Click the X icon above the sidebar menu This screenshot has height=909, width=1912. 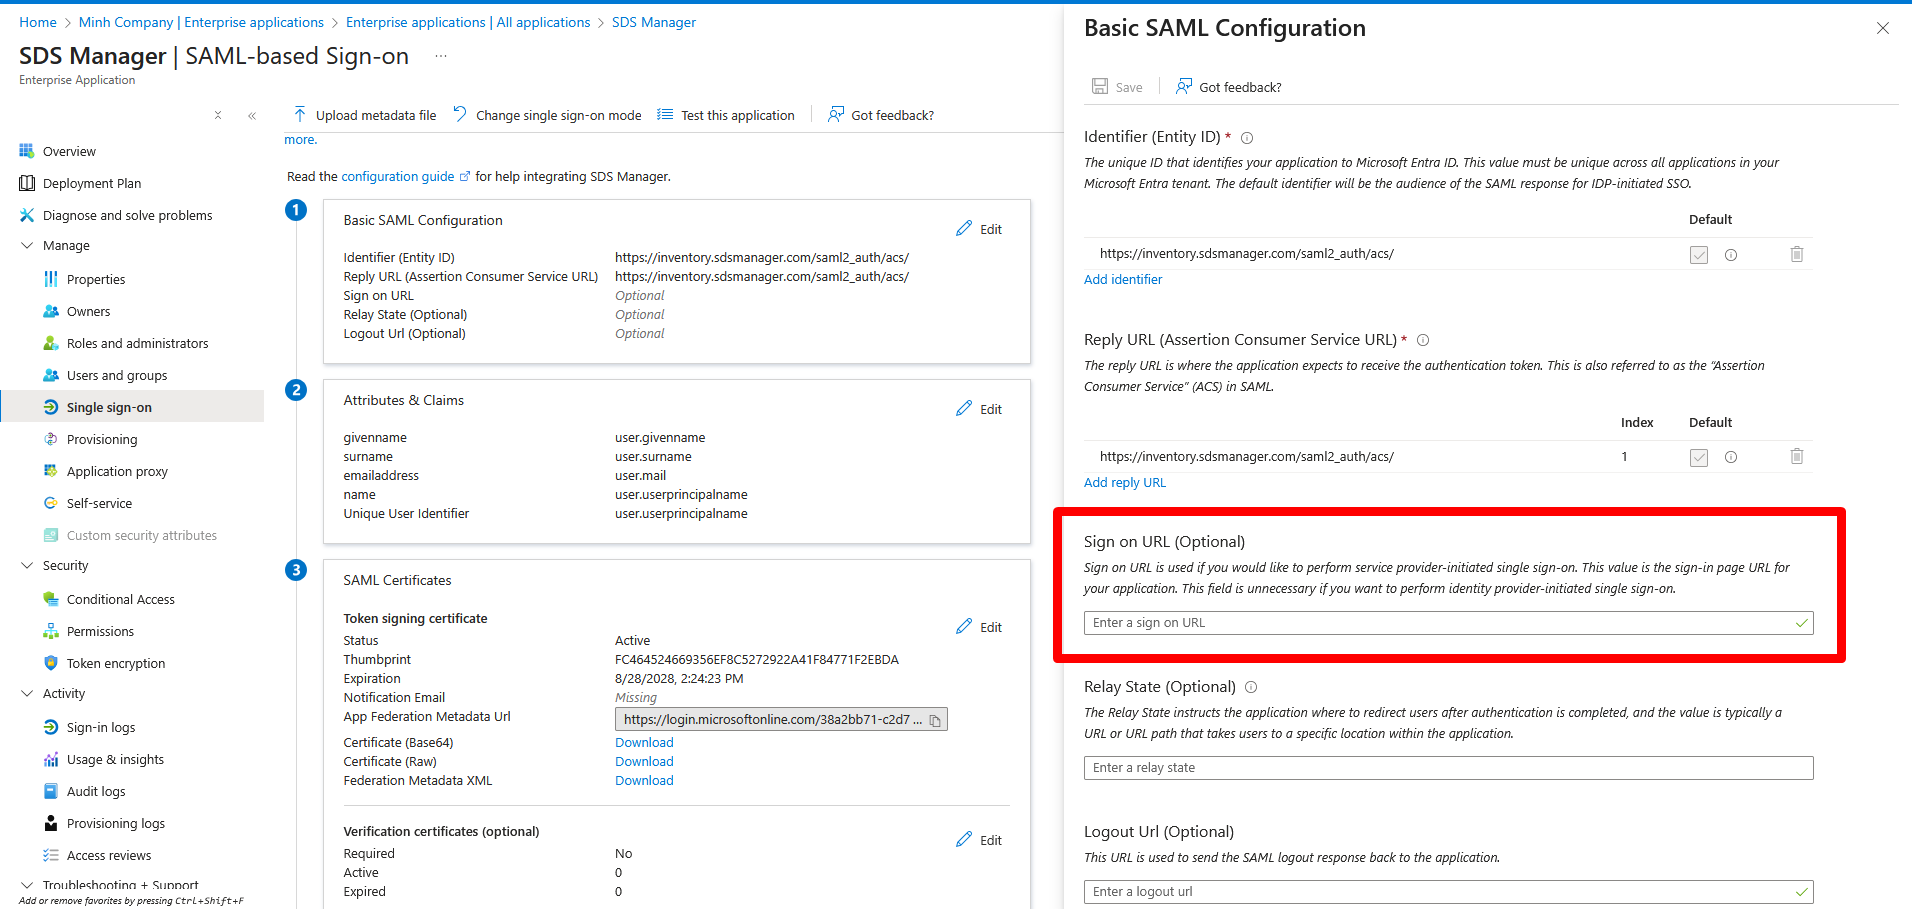click(218, 115)
